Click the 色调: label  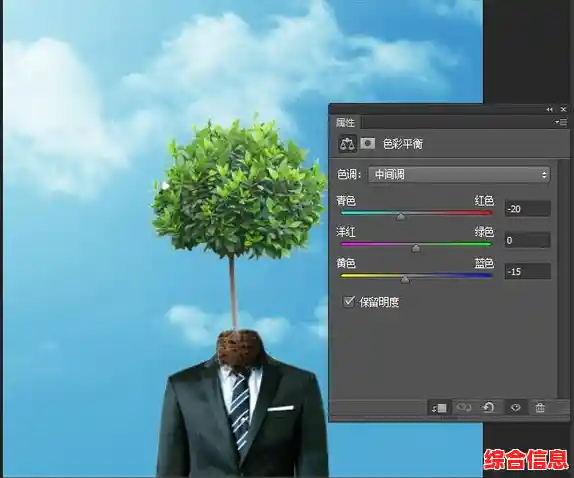point(349,175)
